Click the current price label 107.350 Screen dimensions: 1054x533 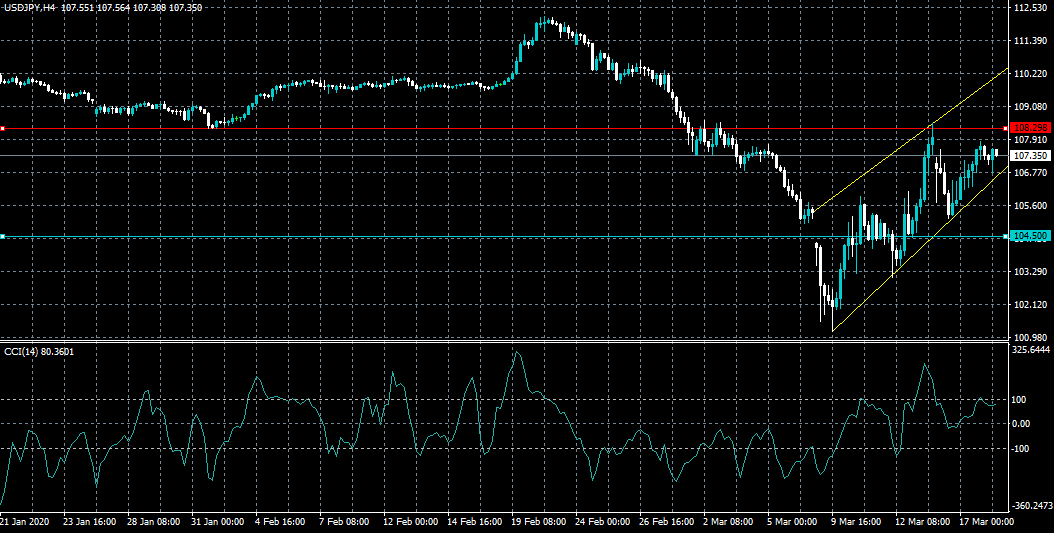pos(1030,155)
